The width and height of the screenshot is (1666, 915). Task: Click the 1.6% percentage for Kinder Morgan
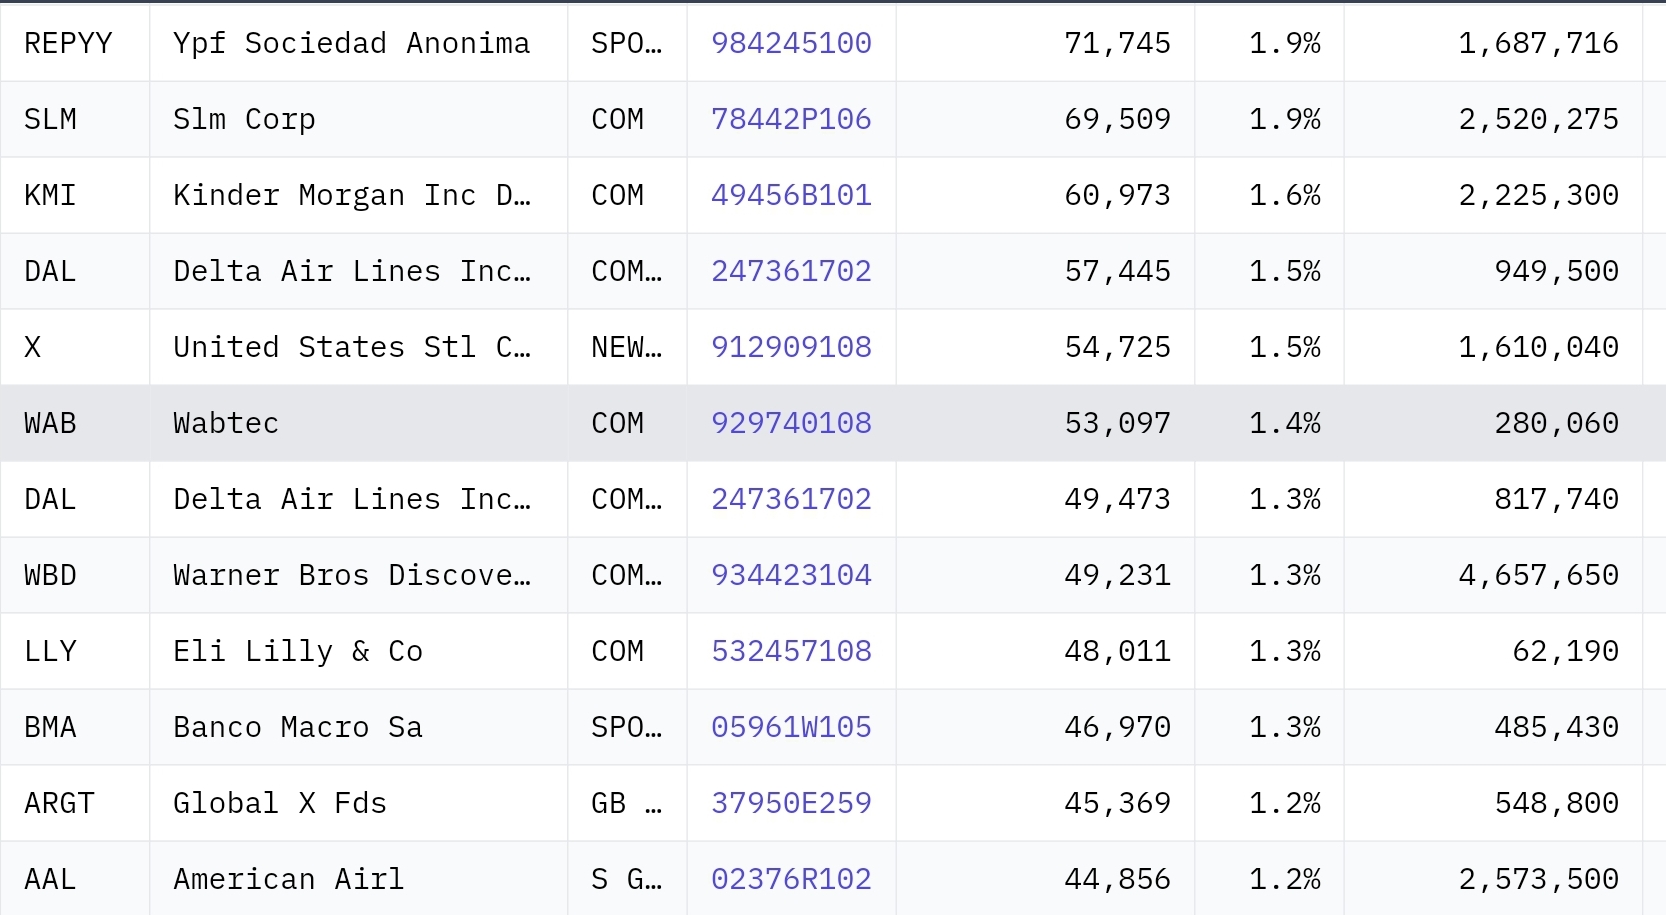[x=1285, y=195]
